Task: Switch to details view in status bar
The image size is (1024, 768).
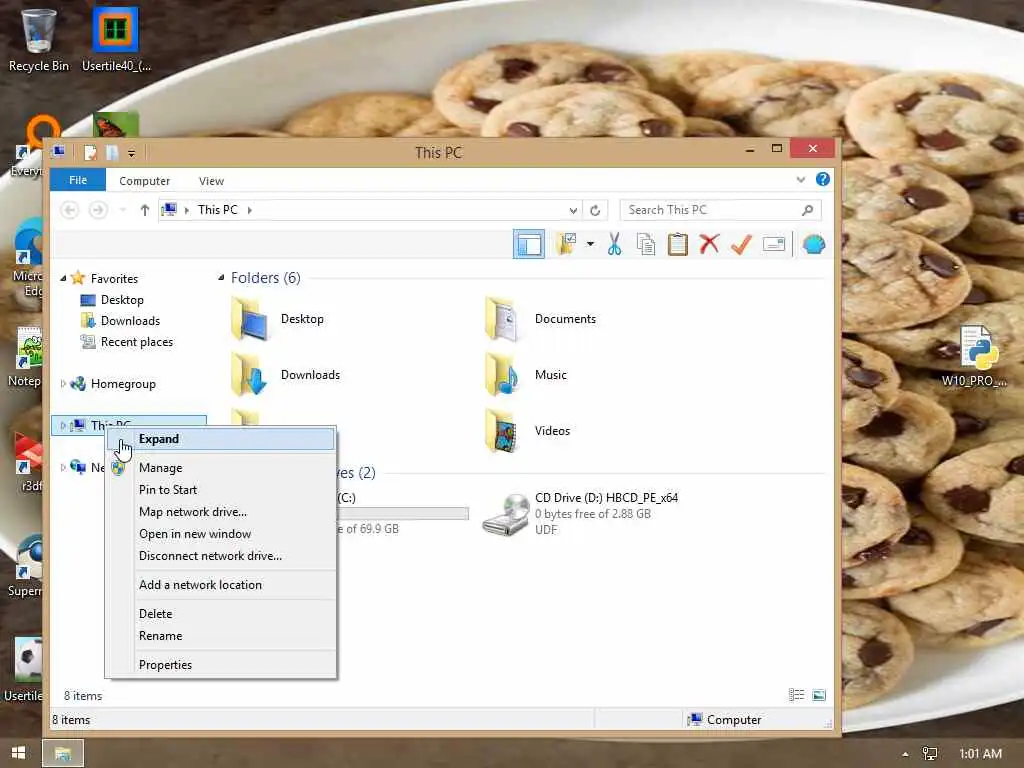Action: pyautogui.click(x=797, y=695)
